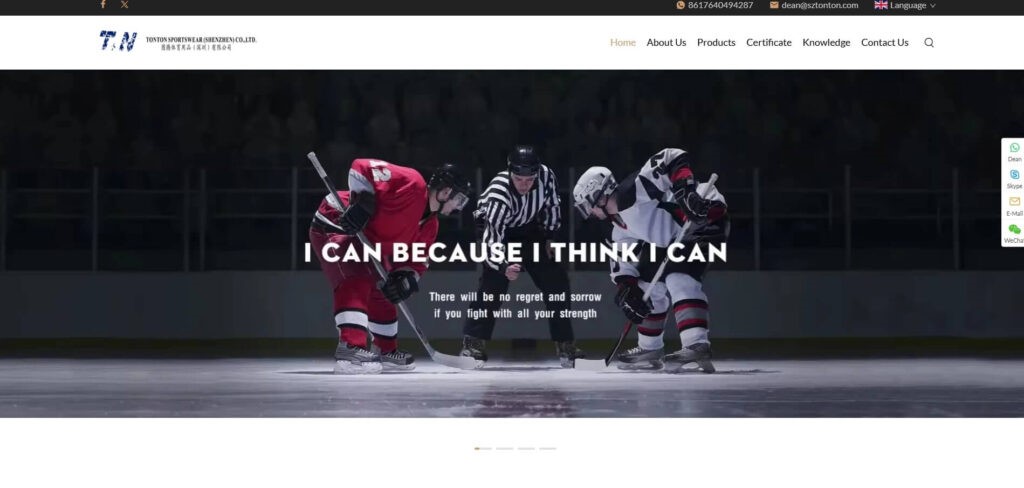Select the fourth carousel slide indicator
The height and width of the screenshot is (488, 1024).
point(548,449)
